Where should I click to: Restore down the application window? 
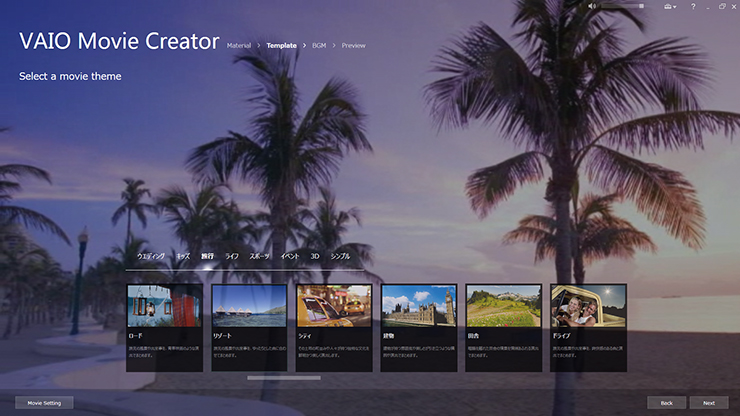[722, 6]
